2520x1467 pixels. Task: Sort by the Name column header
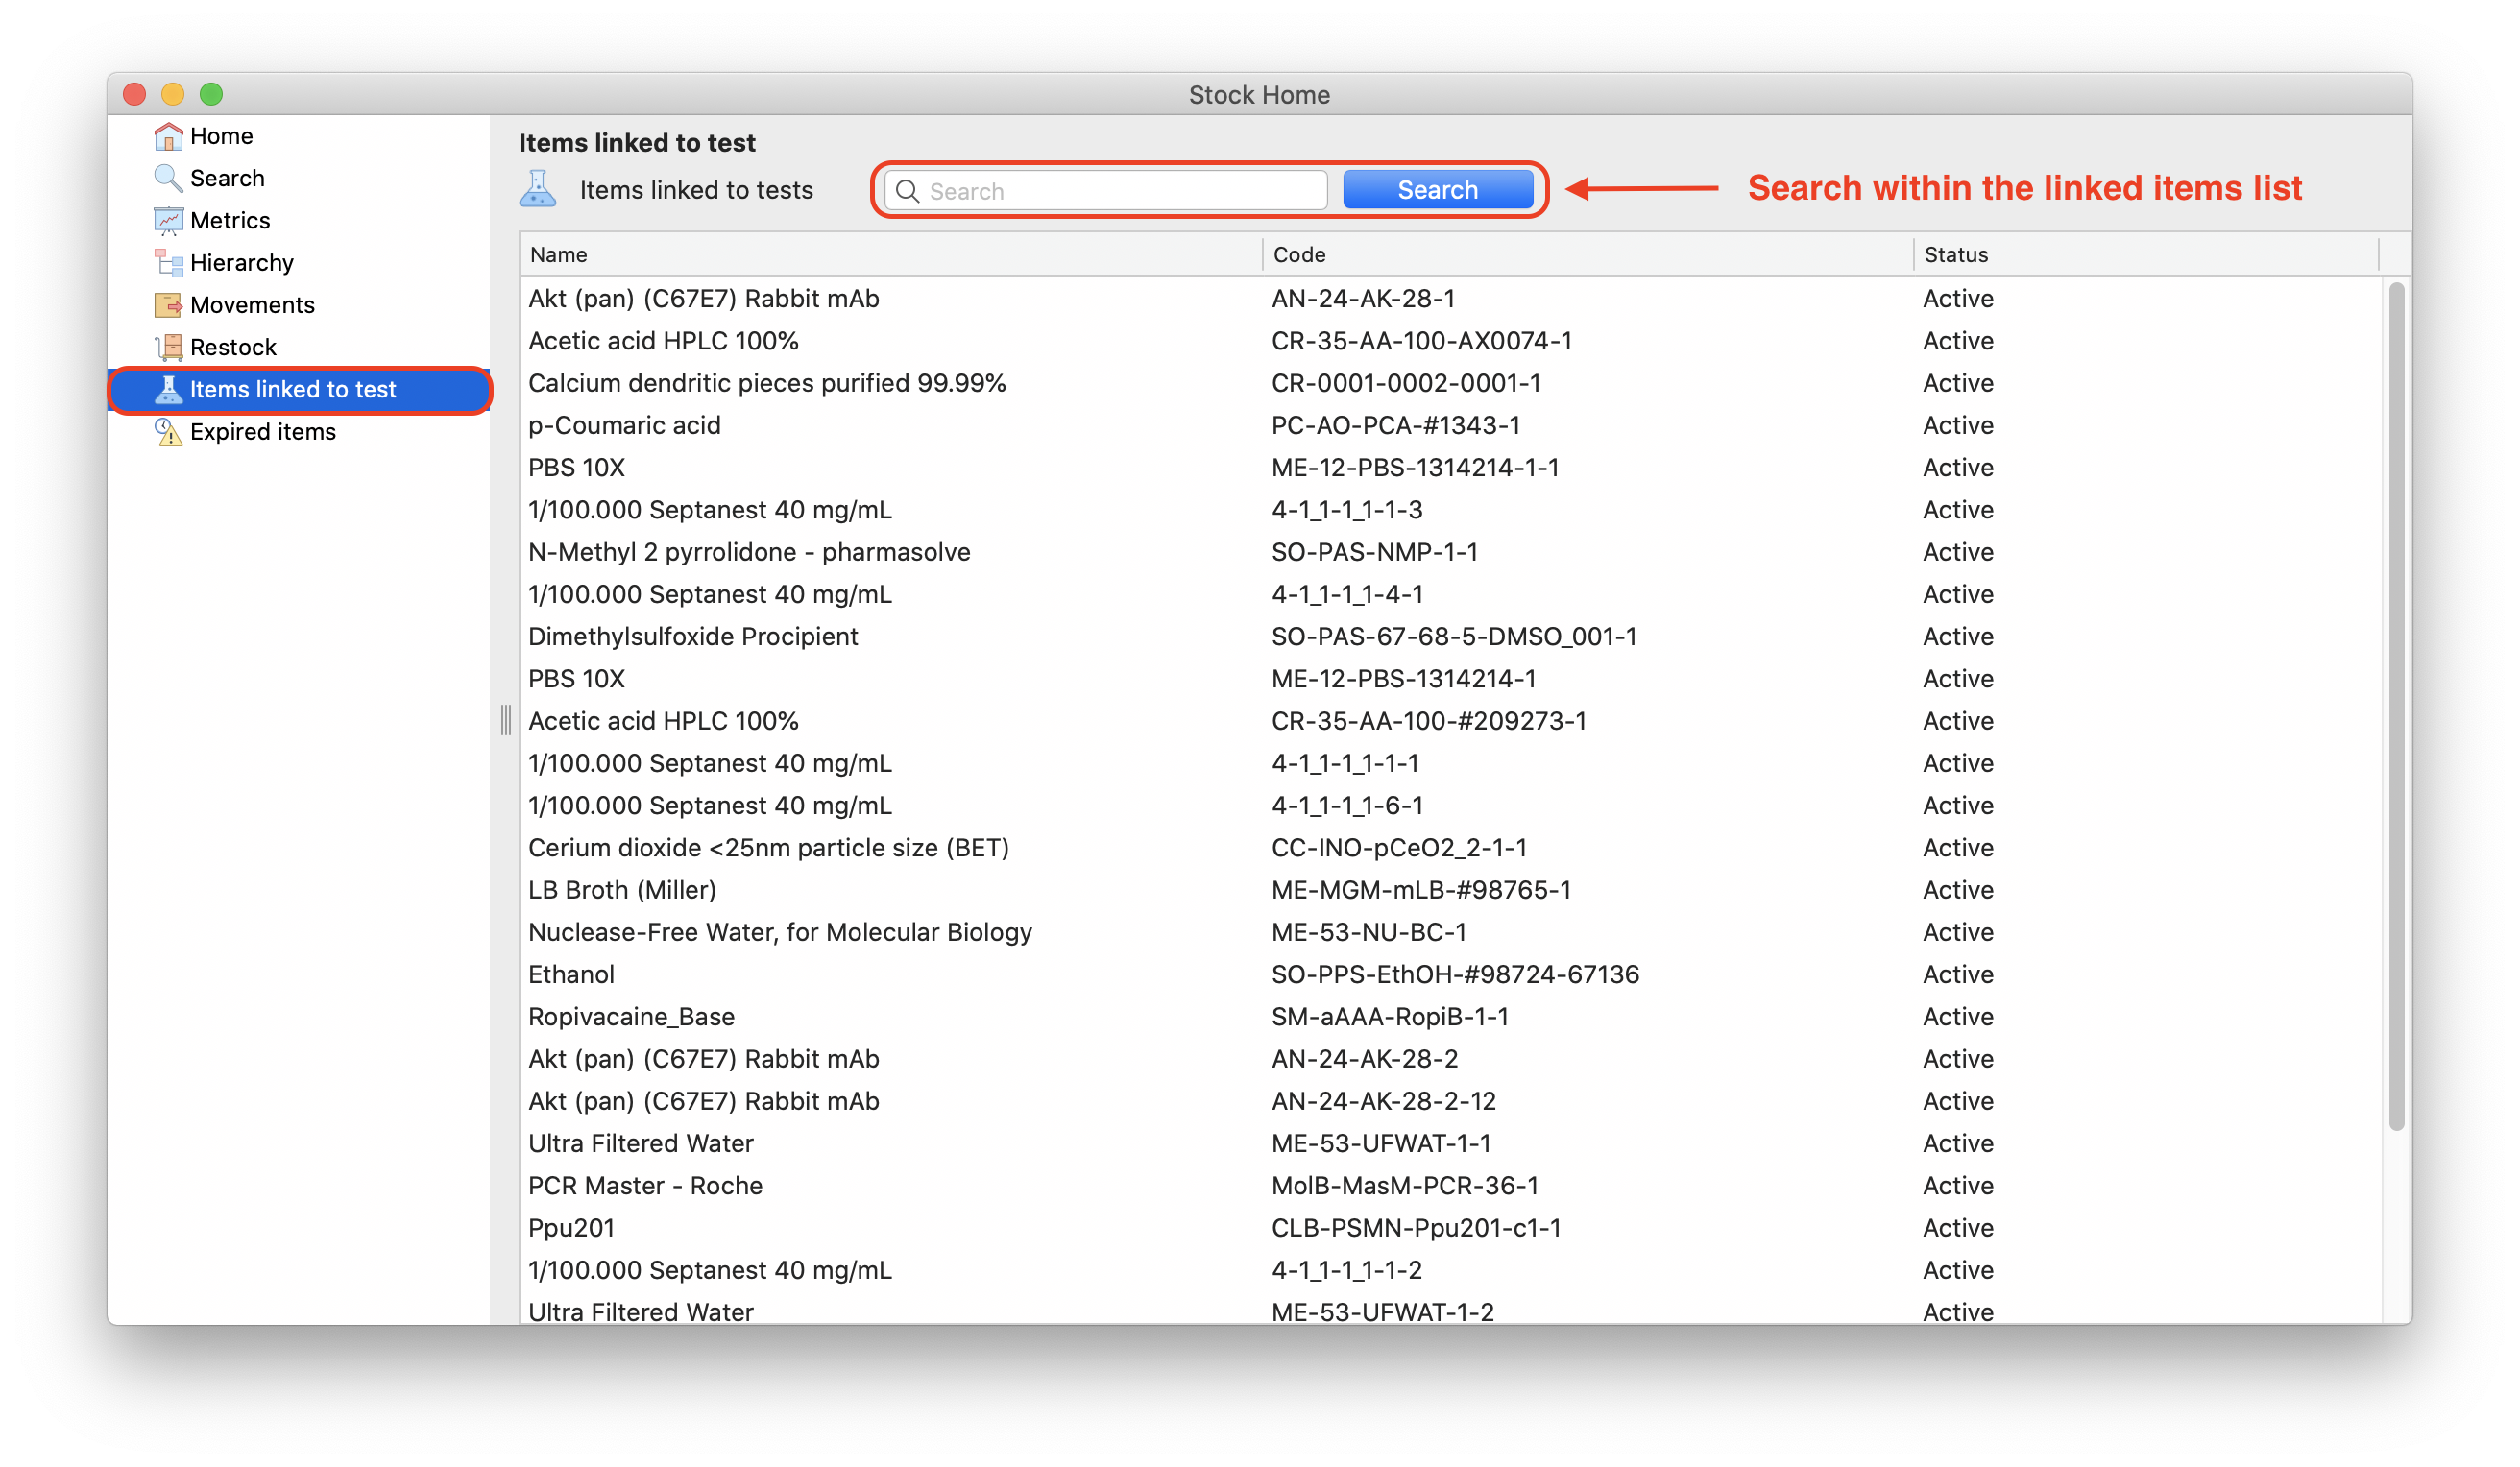tap(890, 254)
